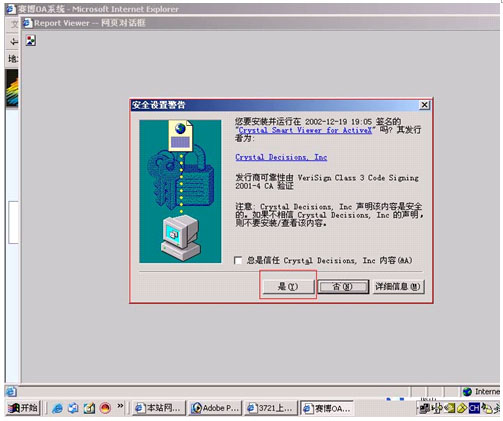Open 详细信息(M) details
This screenshot has width=503, height=421.
[x=398, y=286]
